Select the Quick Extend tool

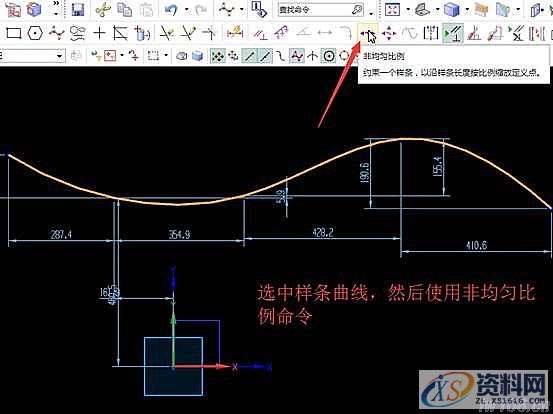[188, 33]
